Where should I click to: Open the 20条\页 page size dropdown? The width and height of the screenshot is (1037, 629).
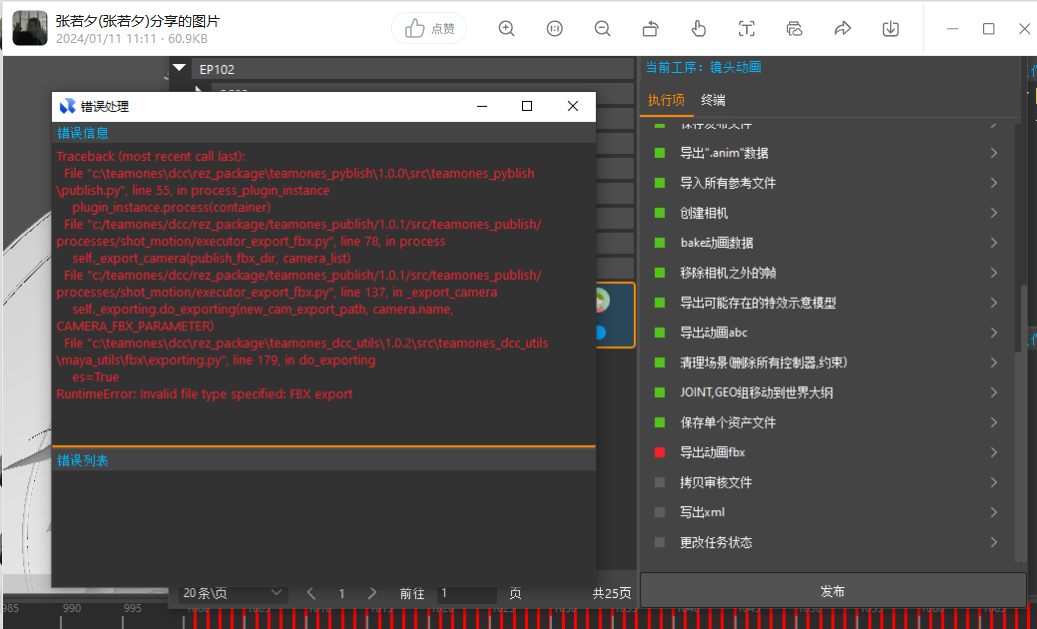(233, 594)
